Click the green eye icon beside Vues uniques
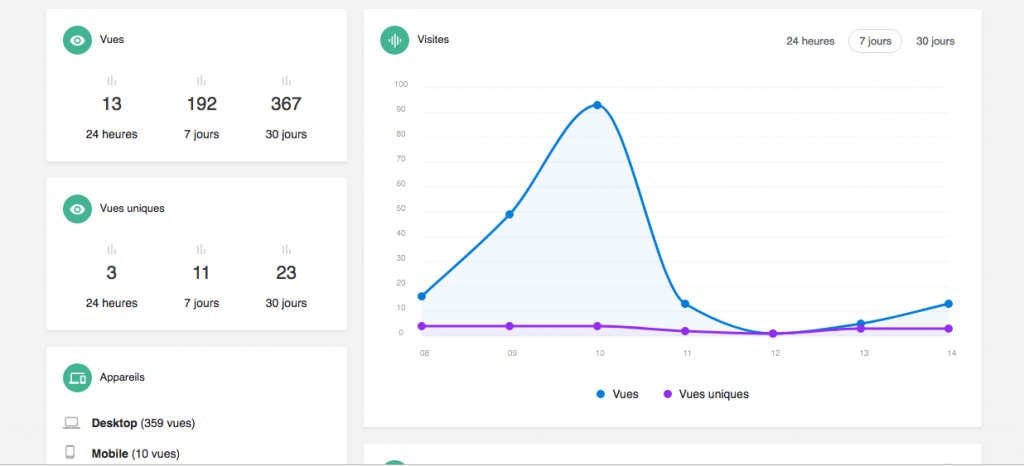This screenshot has height=466, width=1024. (77, 209)
